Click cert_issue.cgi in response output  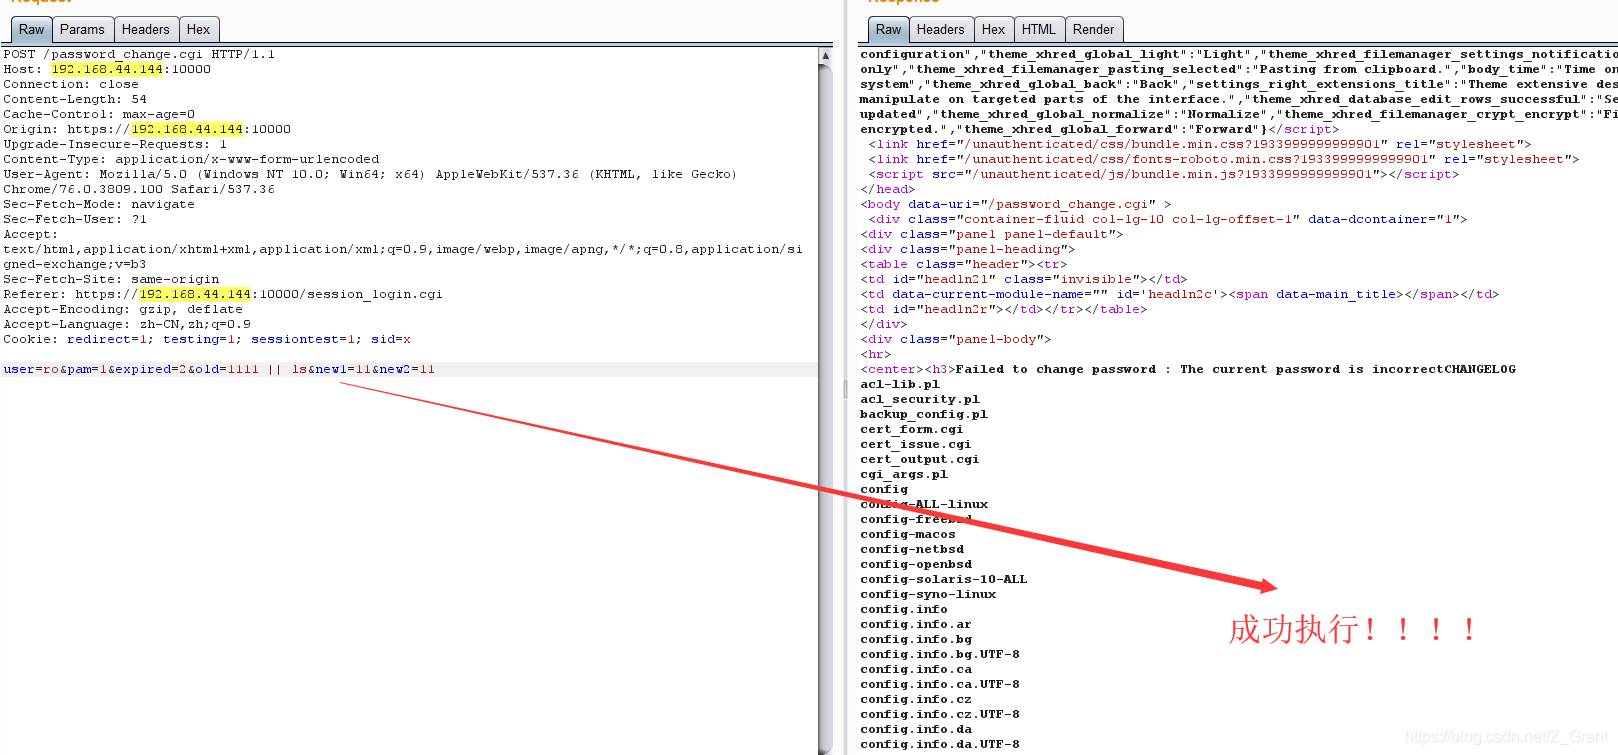click(x=916, y=444)
